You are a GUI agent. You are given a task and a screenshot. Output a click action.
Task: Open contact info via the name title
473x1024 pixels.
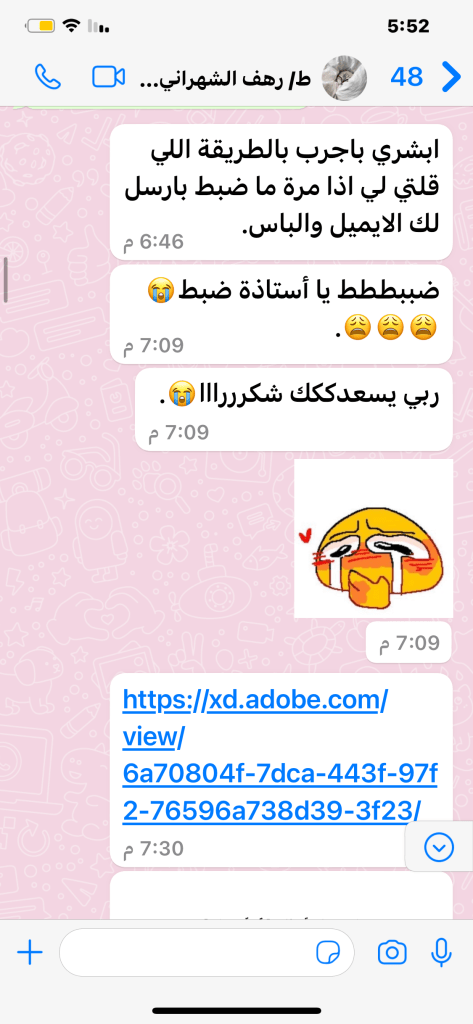coord(225,79)
